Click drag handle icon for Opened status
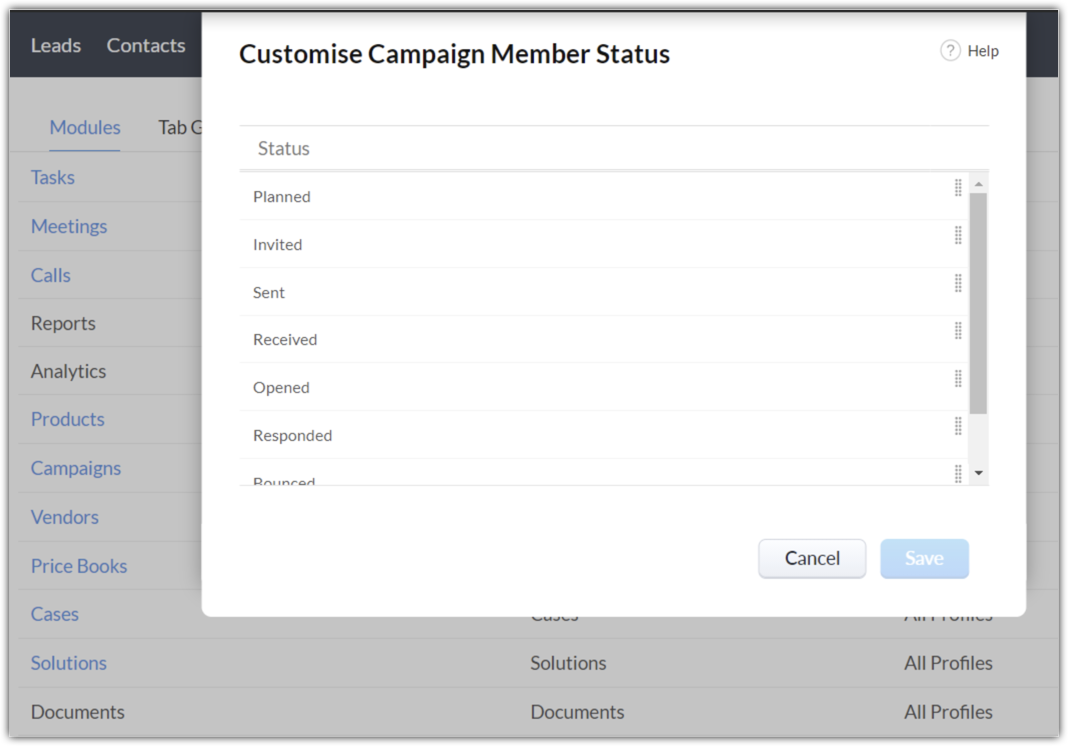Image resolution: width=1068 pixels, height=746 pixels. 958,378
